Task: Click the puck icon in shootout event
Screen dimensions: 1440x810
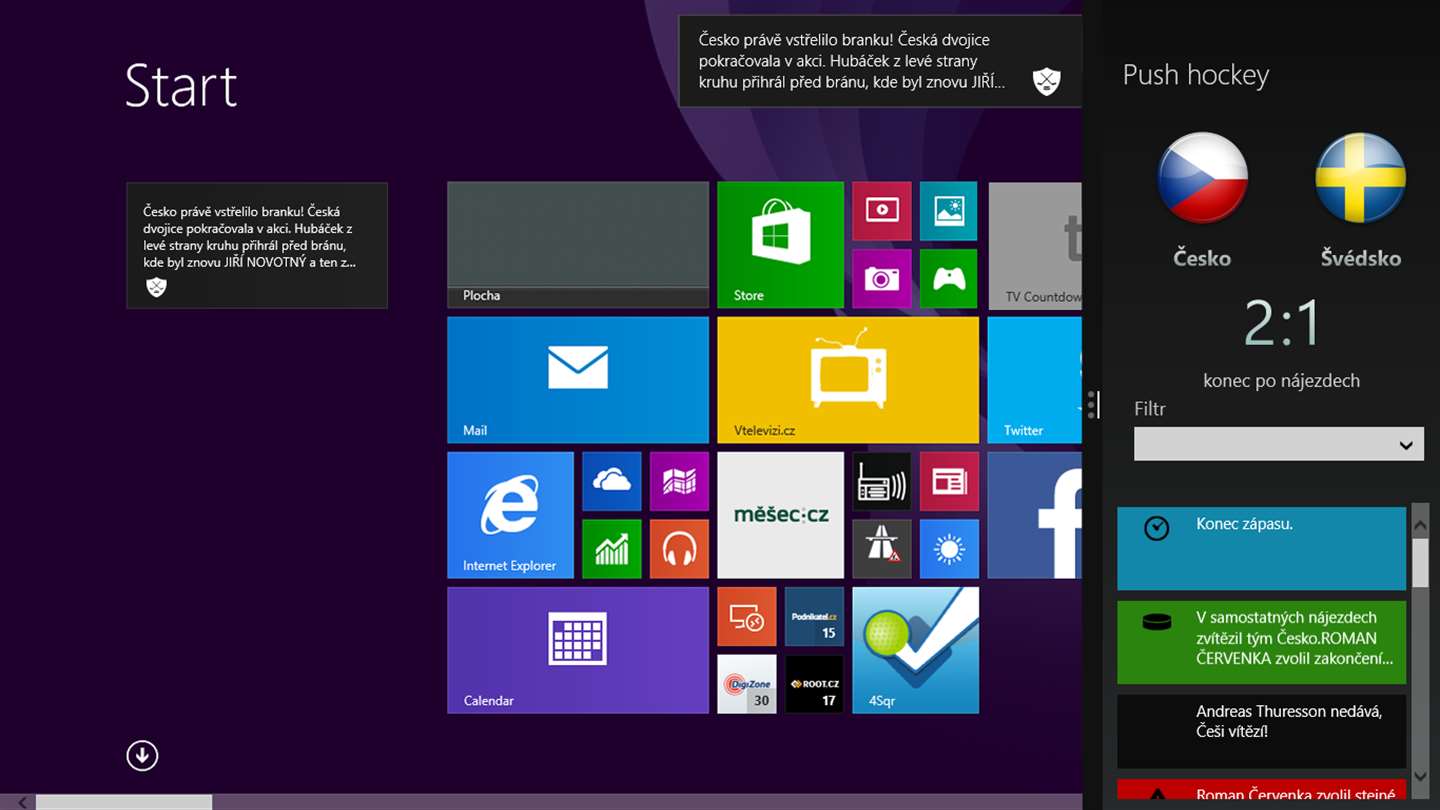Action: coord(1156,622)
